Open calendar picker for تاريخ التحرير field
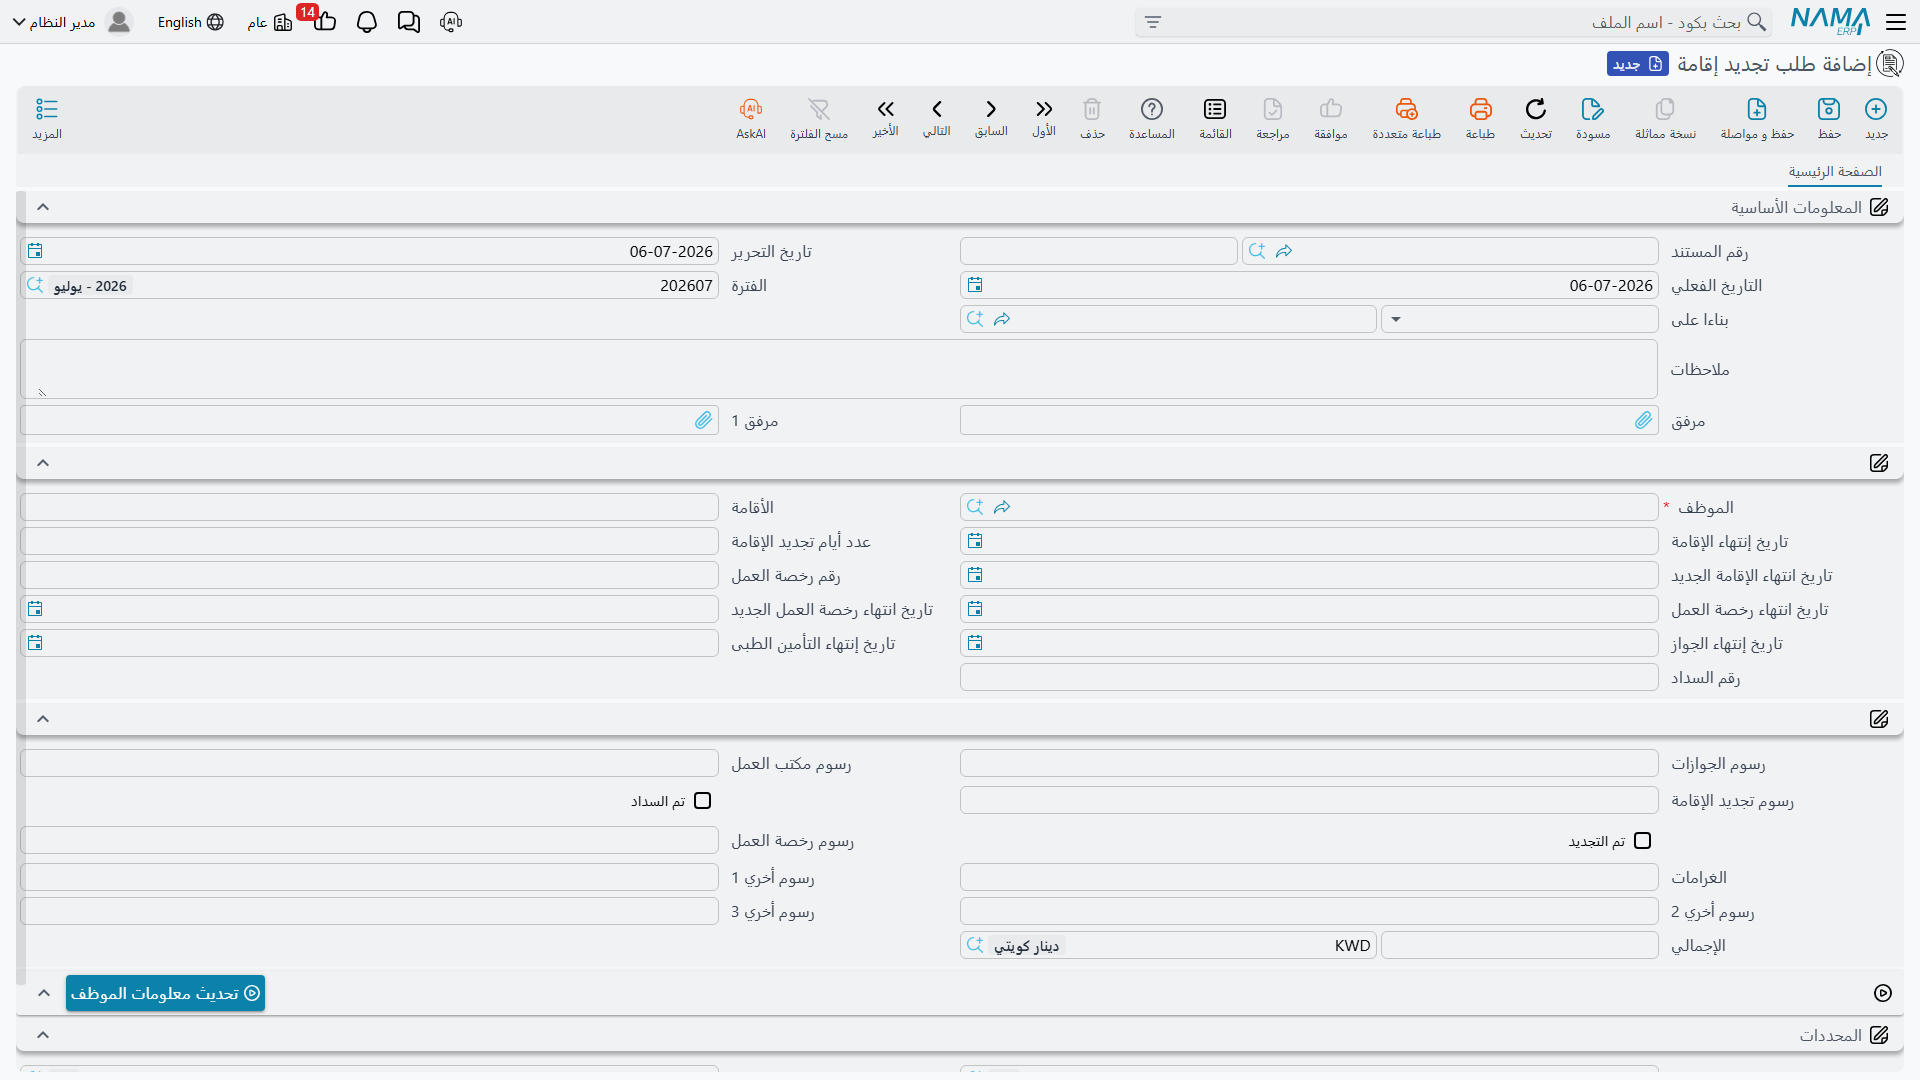Viewport: 1920px width, 1080px height. (x=35, y=251)
